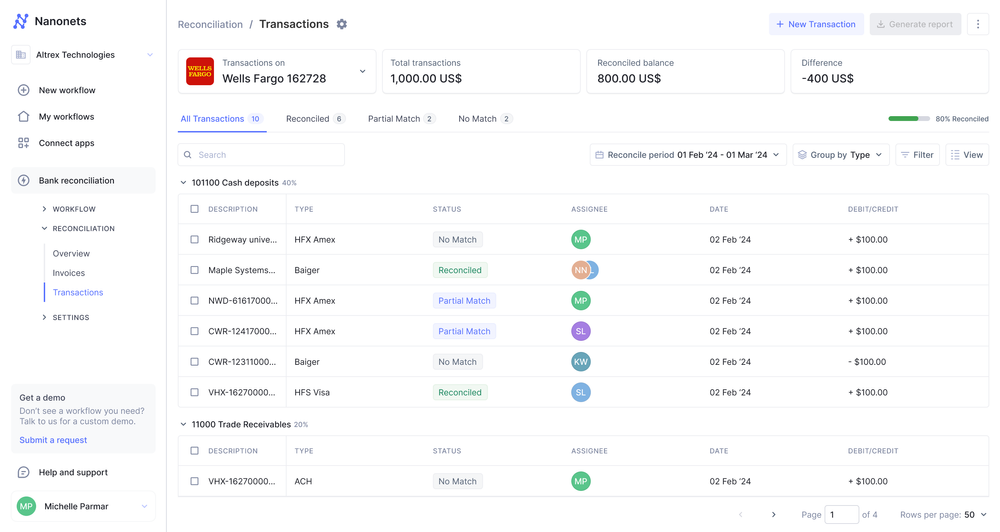The height and width of the screenshot is (532, 1000).
Task: Select all in Cash deposits header checkbox
Action: [195, 209]
